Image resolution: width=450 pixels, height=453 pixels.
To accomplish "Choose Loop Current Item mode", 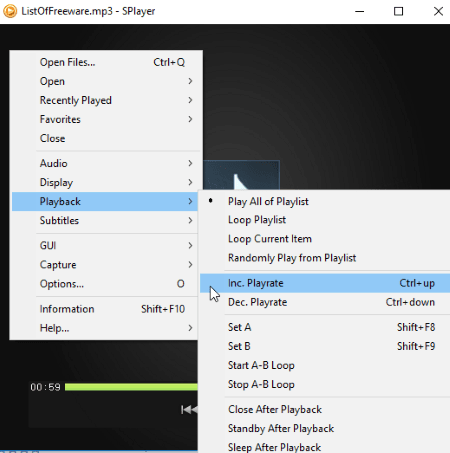I will [x=325, y=239].
